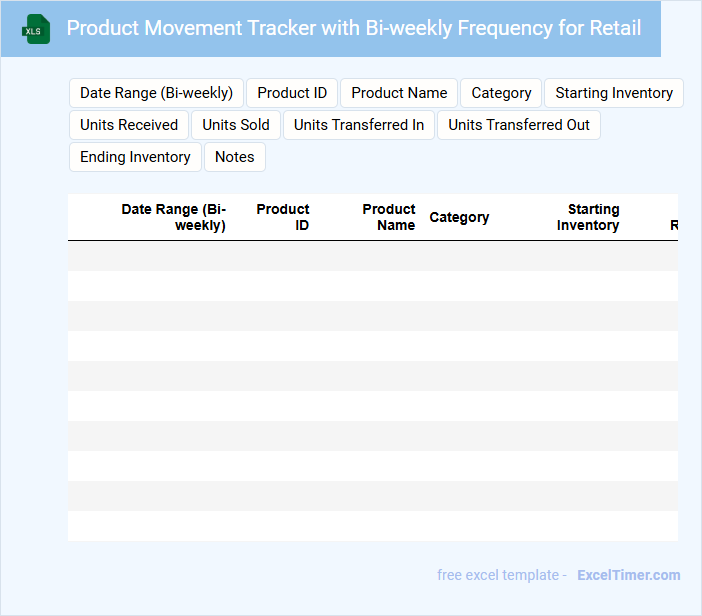702x616 pixels.
Task: Select the Product Name tag
Action: (x=399, y=93)
